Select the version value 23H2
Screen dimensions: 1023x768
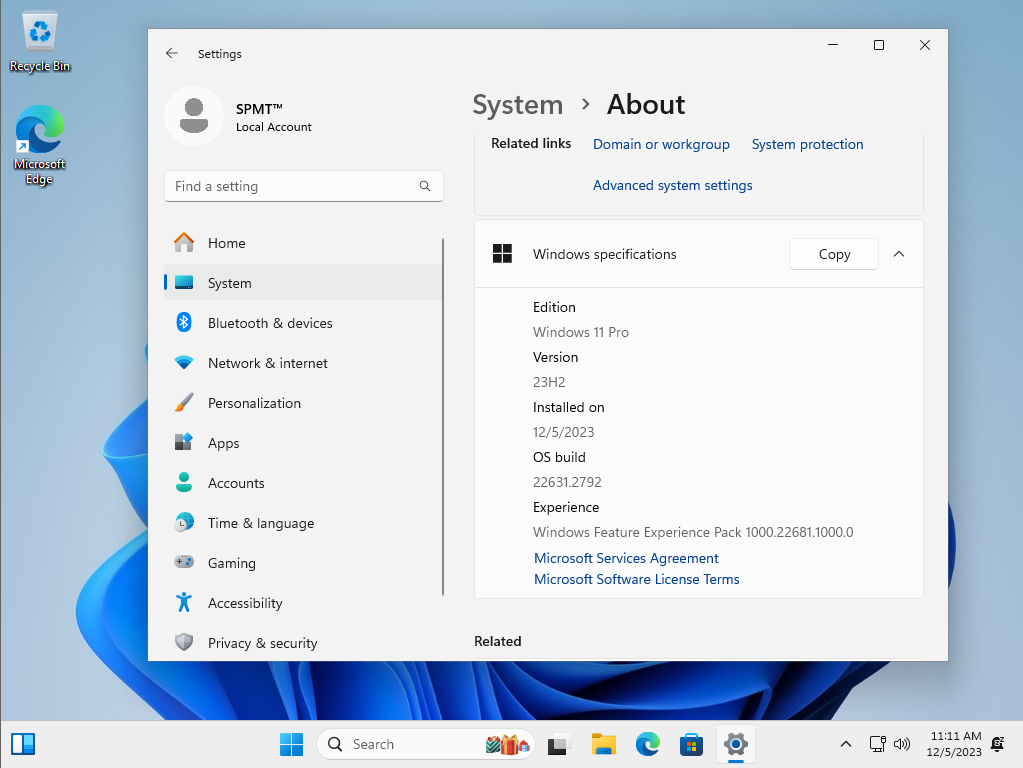point(549,382)
